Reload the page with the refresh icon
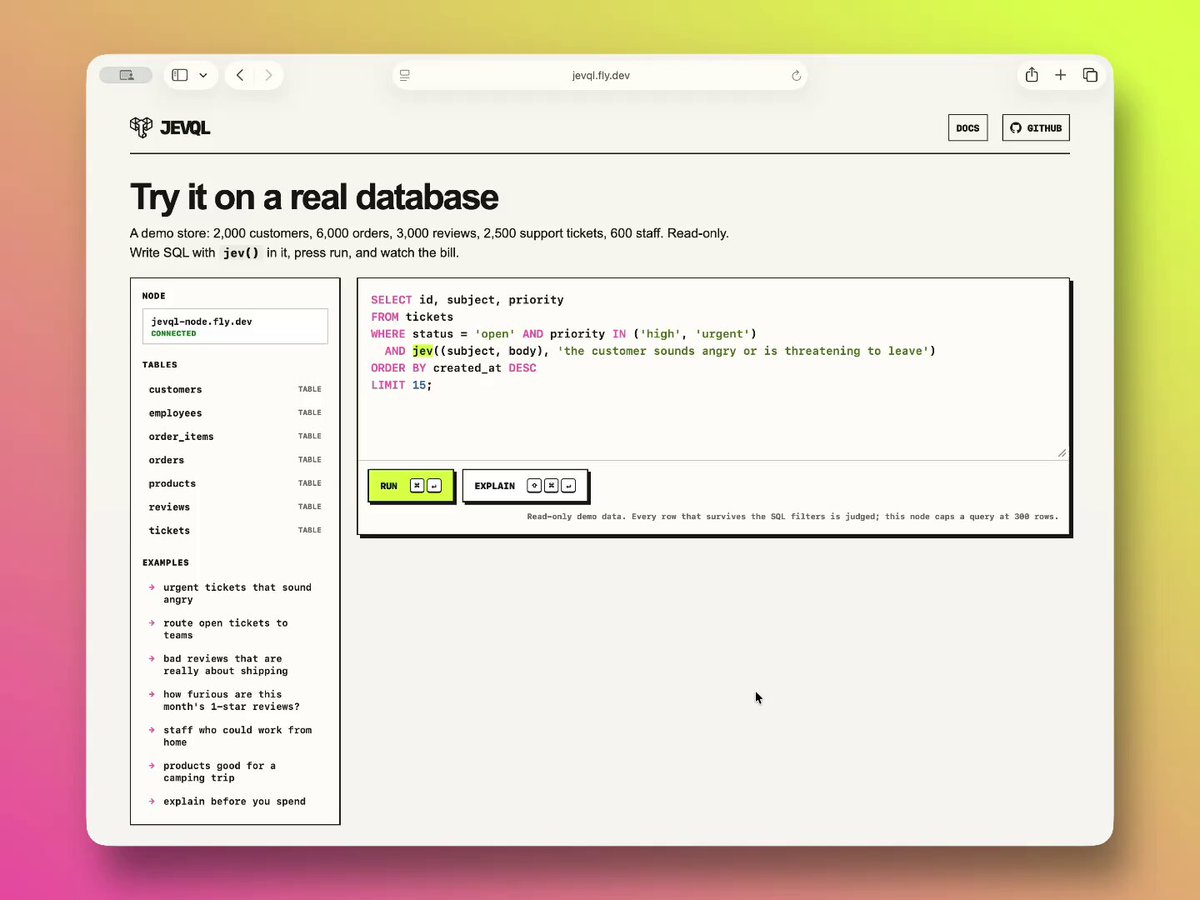 click(x=796, y=75)
